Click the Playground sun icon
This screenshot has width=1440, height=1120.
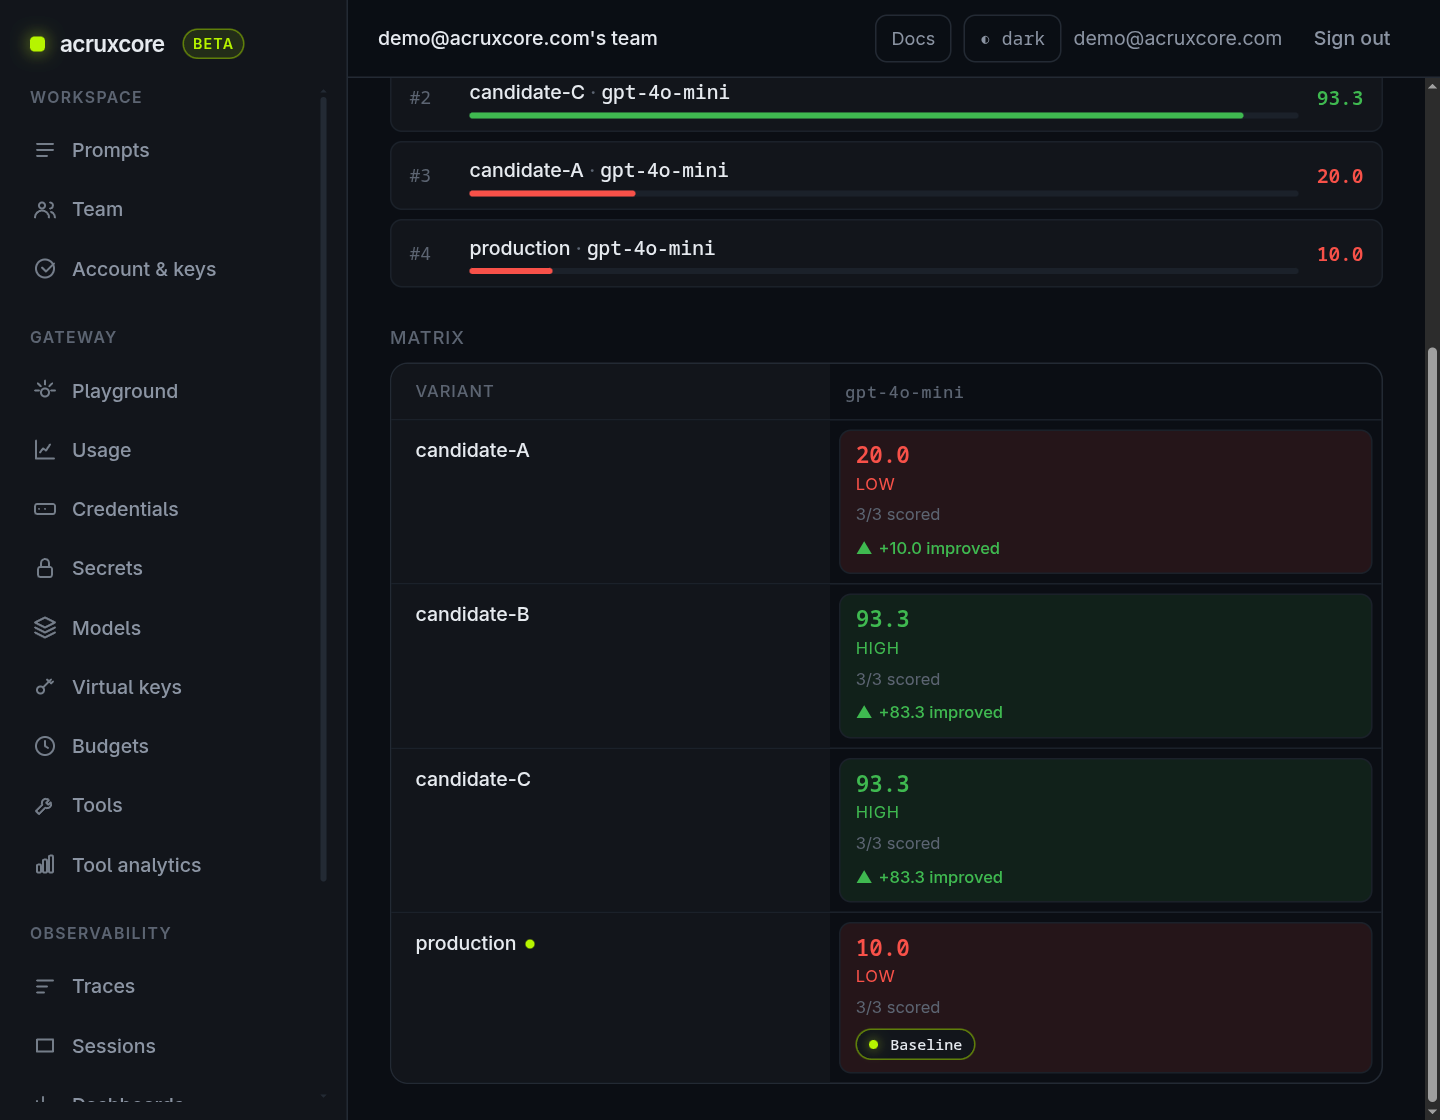click(x=45, y=391)
